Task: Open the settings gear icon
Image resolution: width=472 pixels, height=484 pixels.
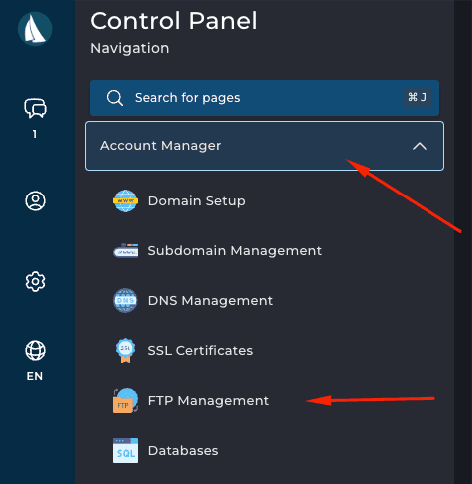Action: click(x=35, y=282)
